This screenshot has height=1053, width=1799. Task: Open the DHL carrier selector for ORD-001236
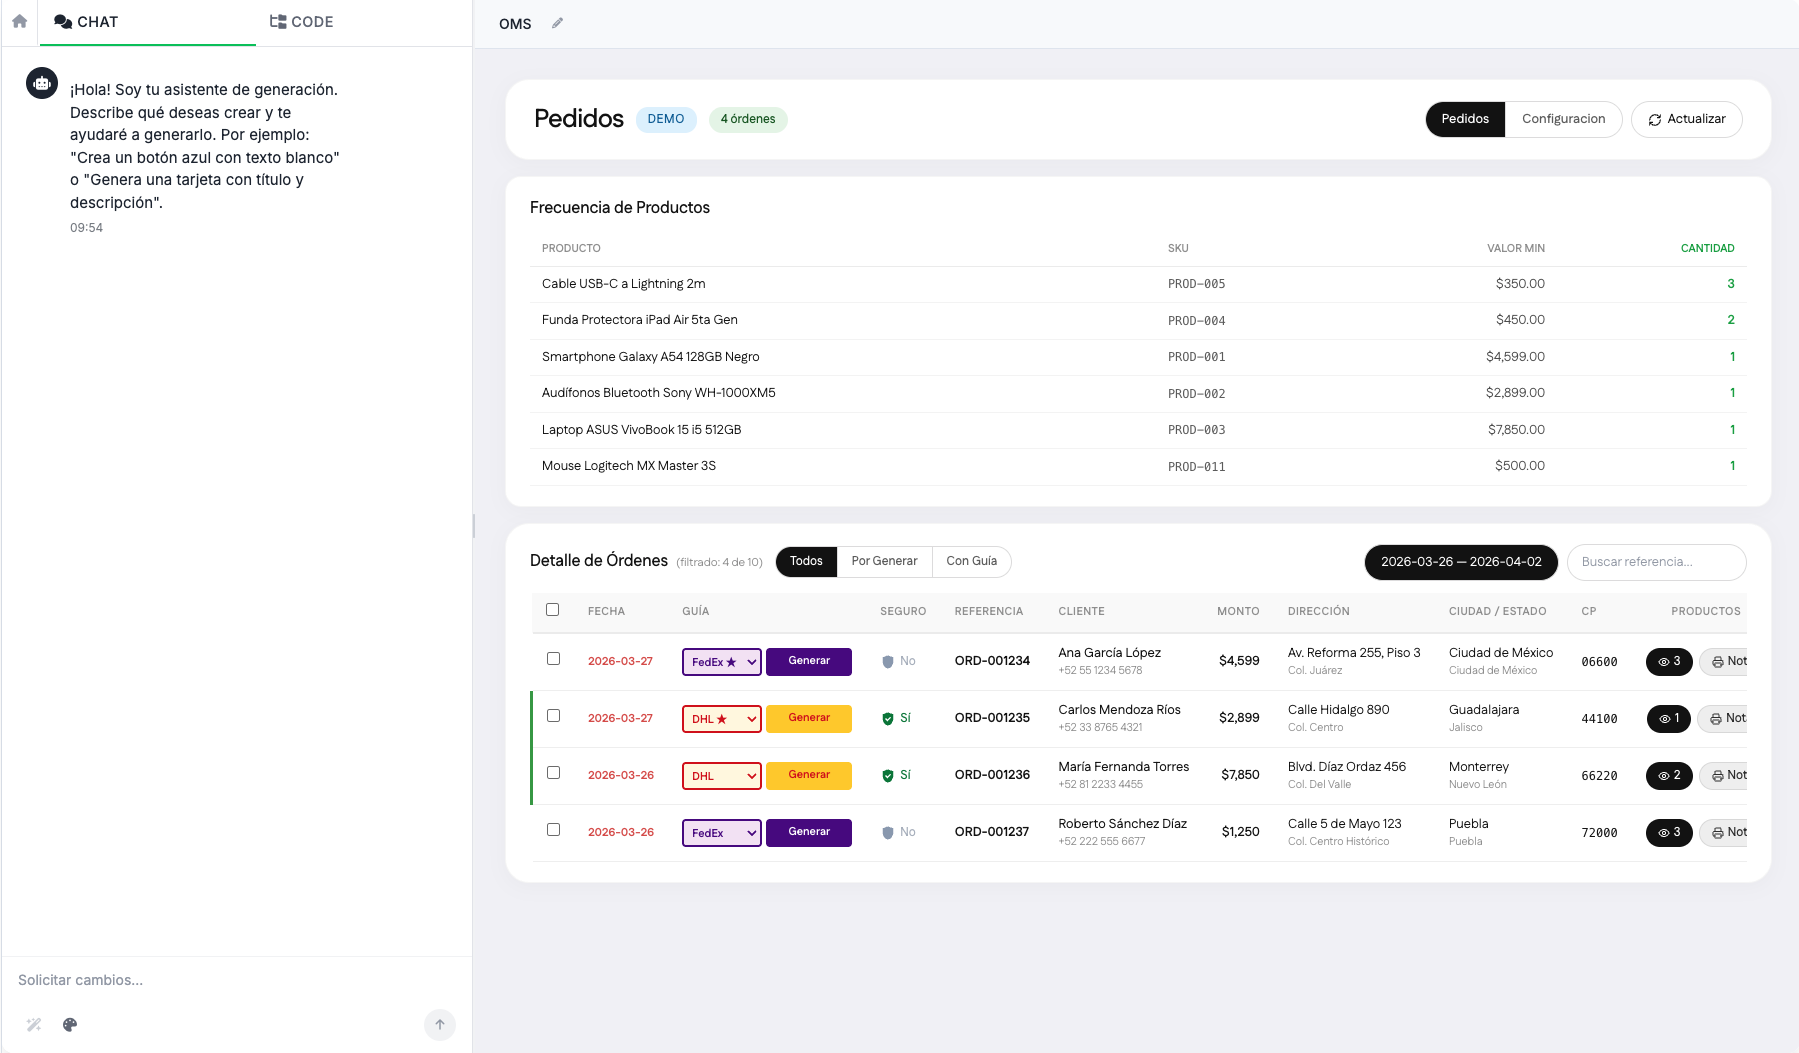pyautogui.click(x=721, y=775)
